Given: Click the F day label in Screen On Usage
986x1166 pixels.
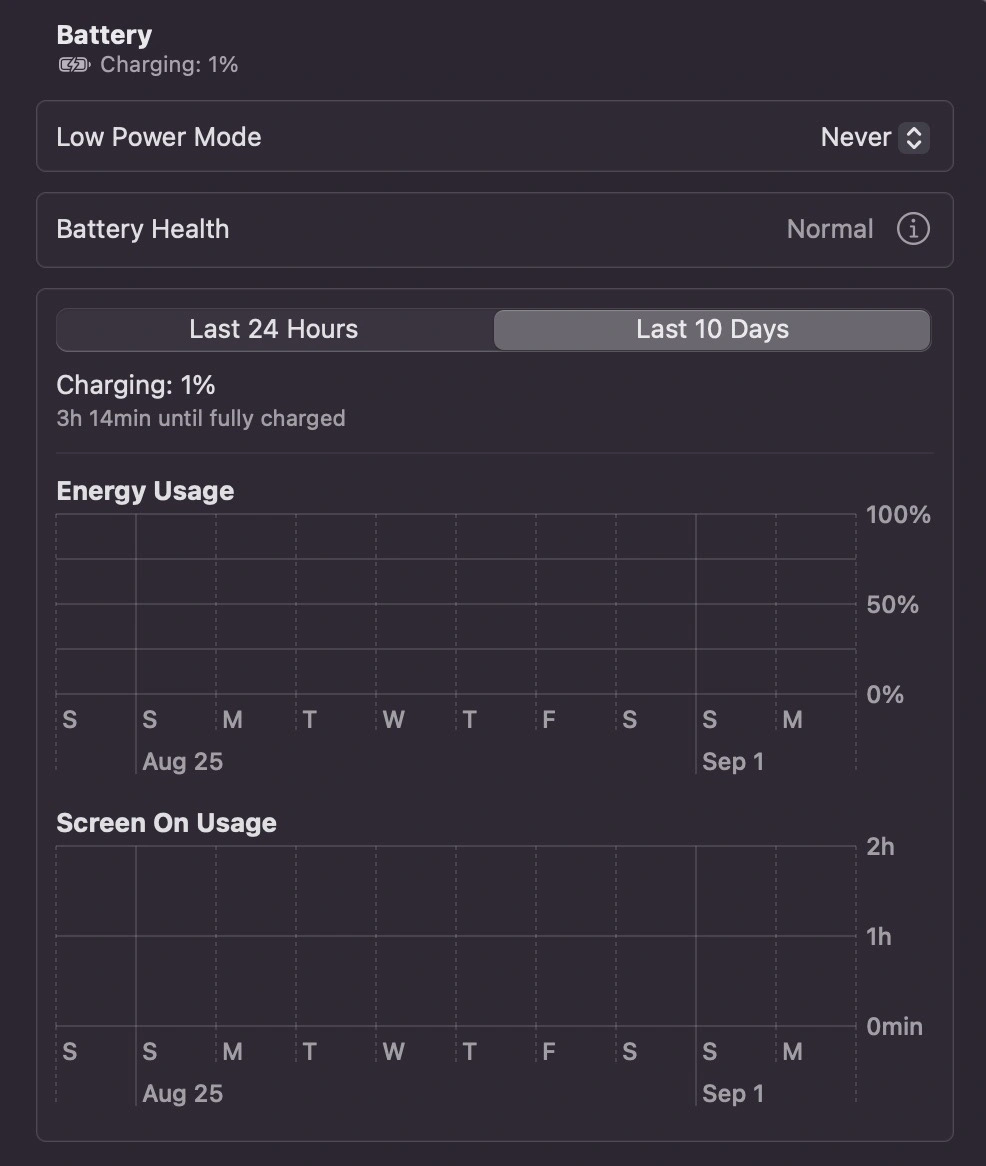Looking at the screenshot, I should (549, 1052).
